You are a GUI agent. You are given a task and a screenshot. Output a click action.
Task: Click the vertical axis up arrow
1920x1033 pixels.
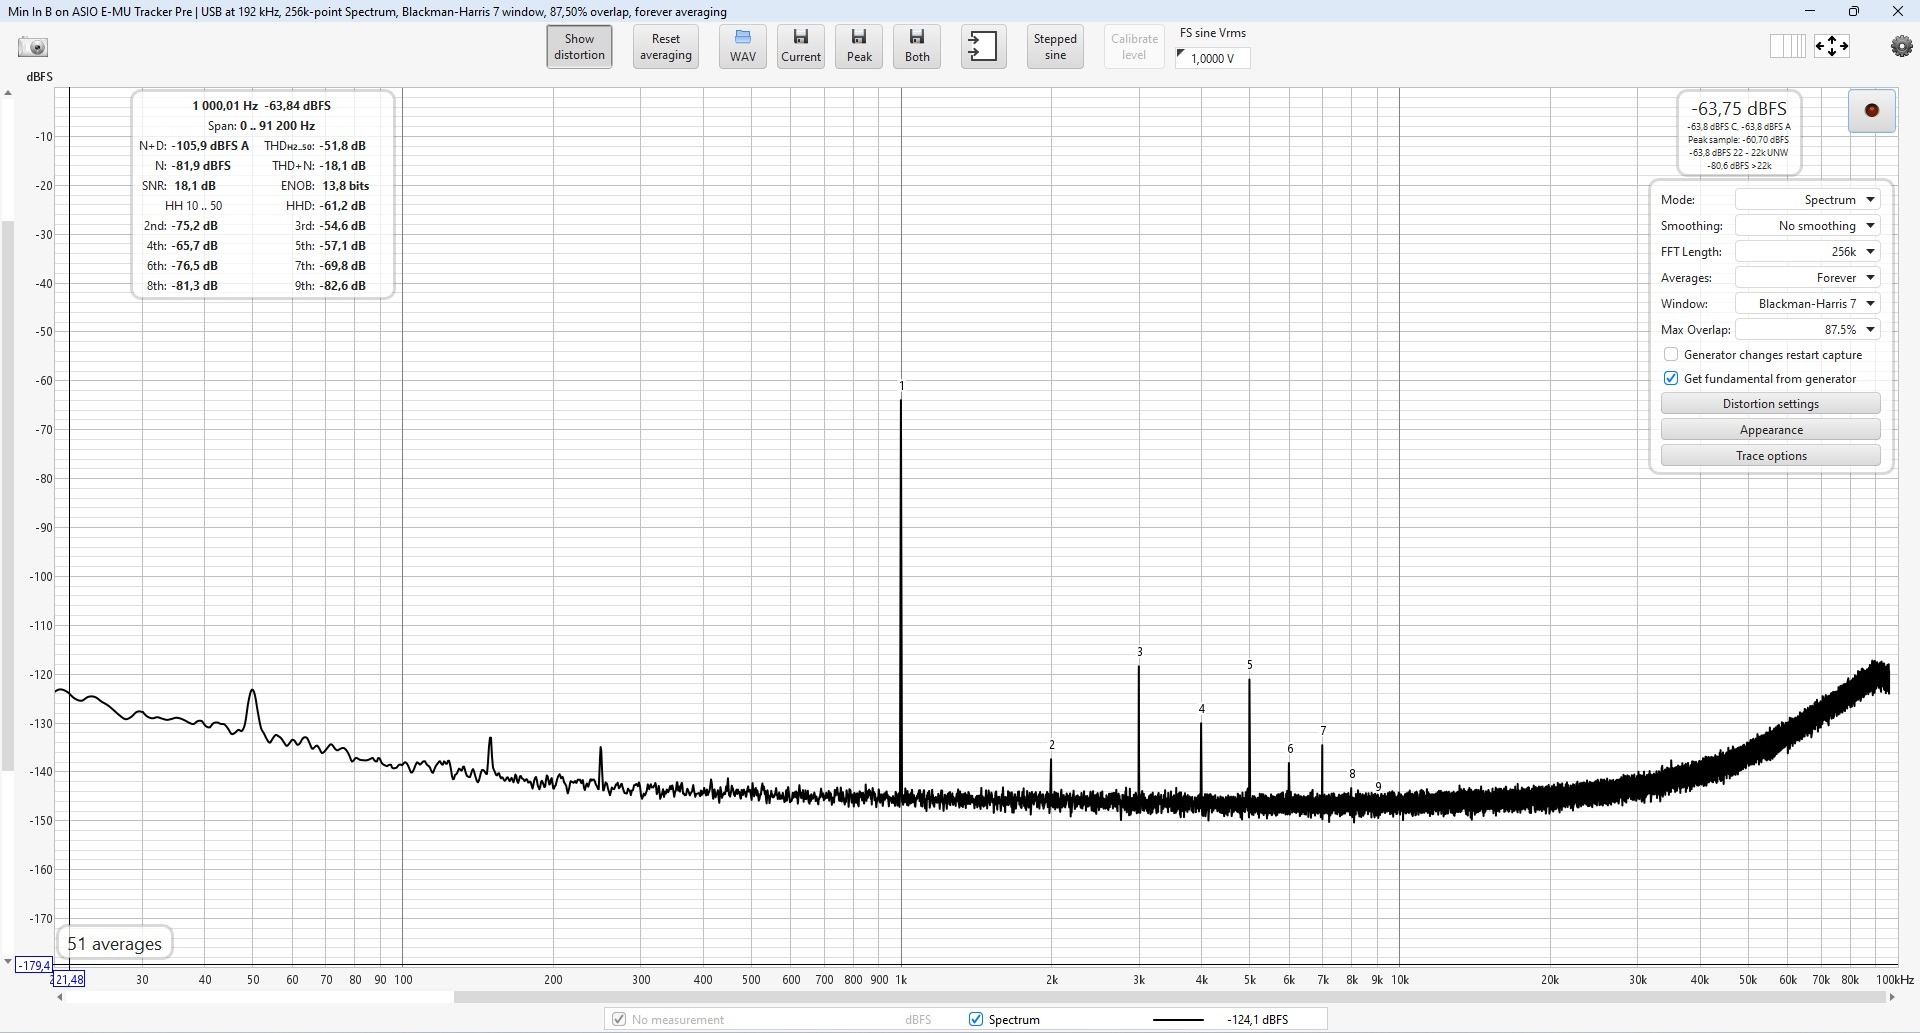point(8,94)
